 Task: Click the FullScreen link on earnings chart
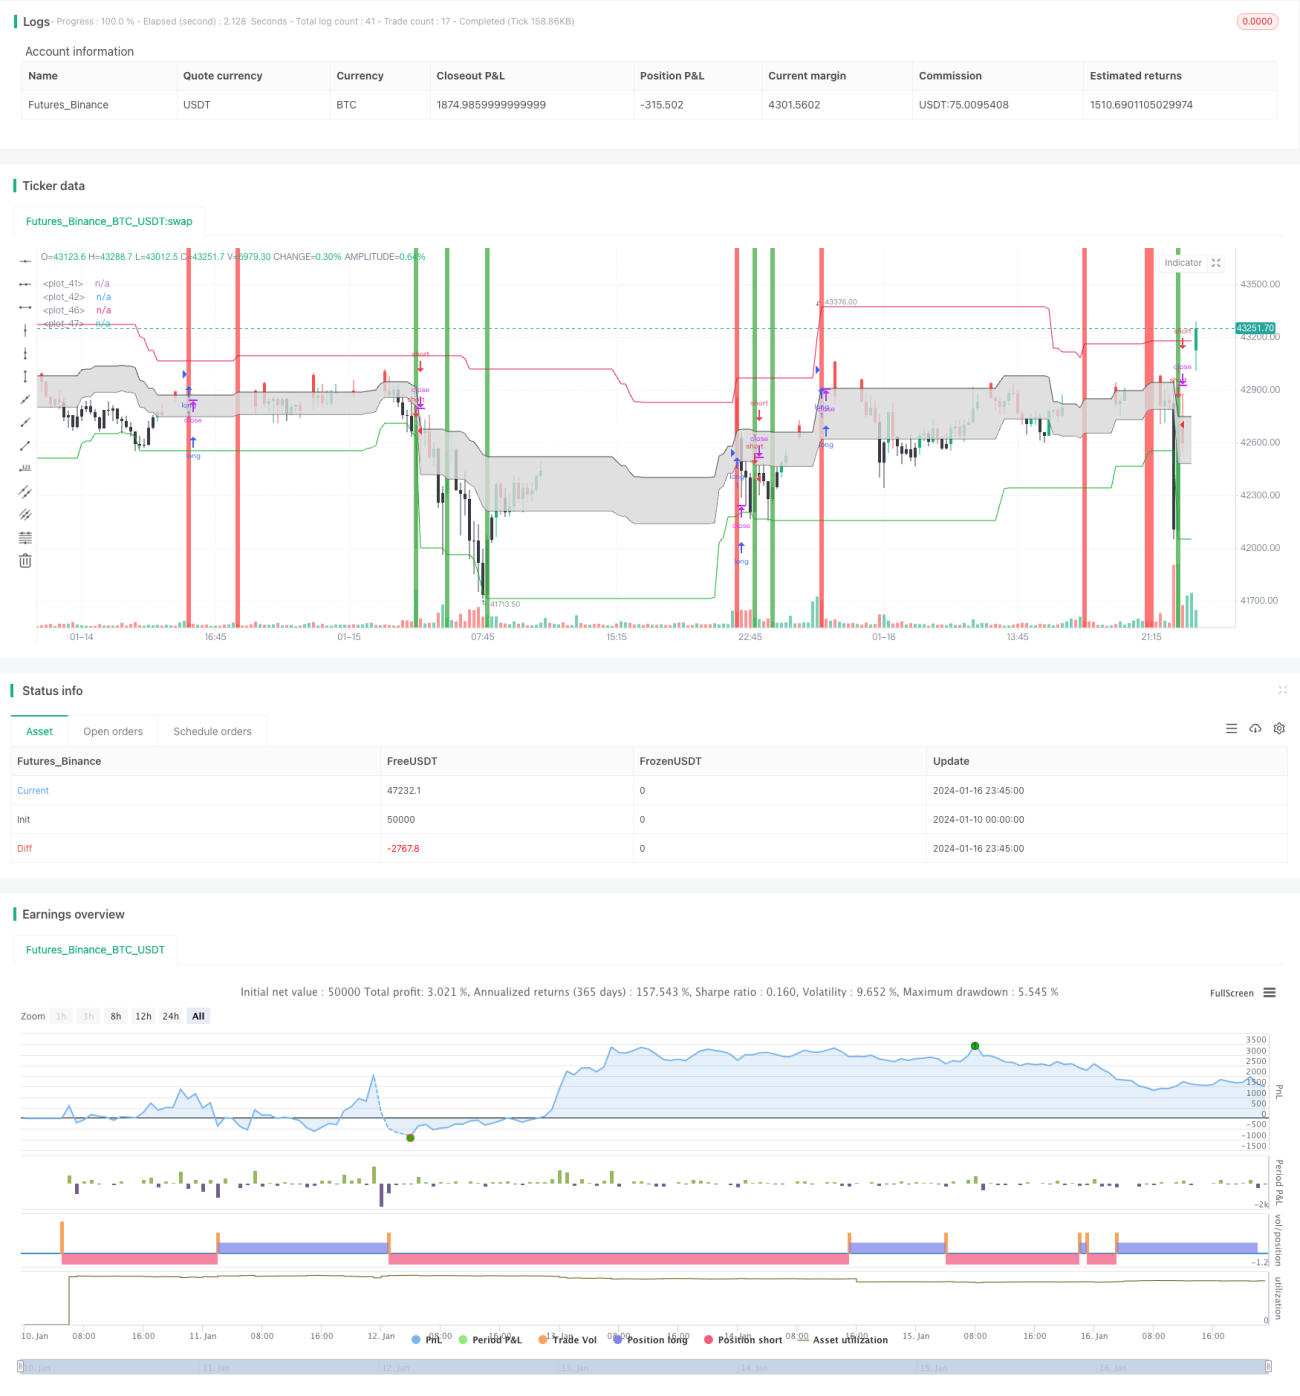1231,993
